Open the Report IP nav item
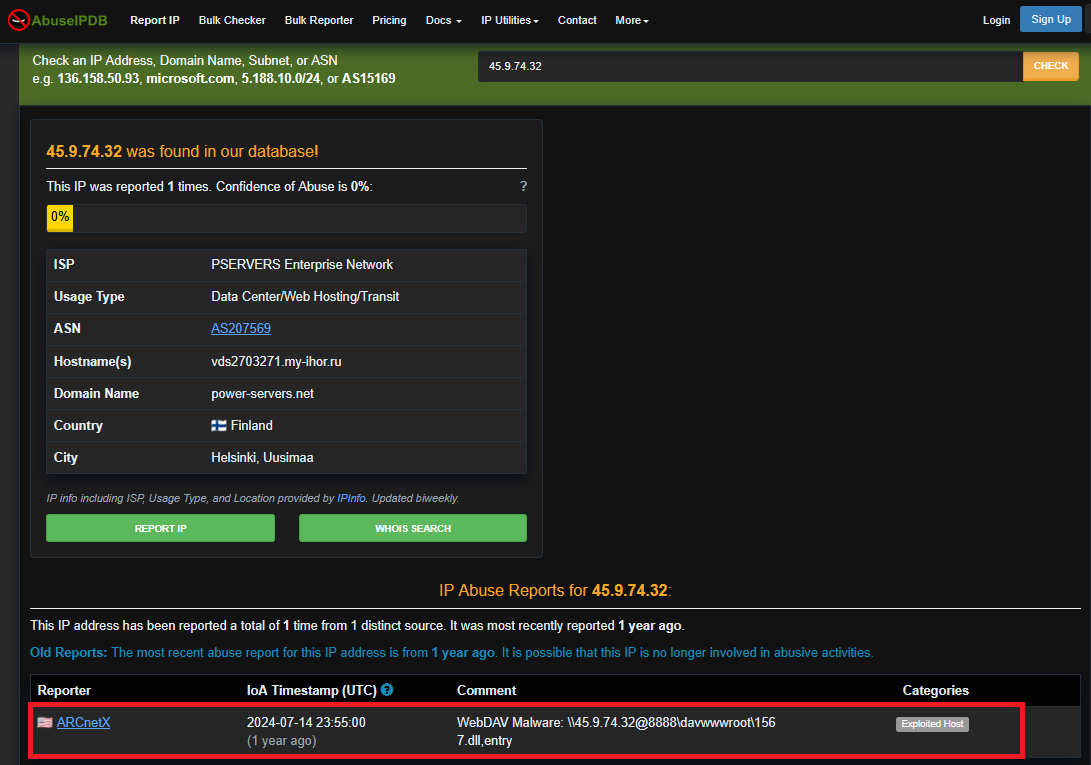 click(154, 20)
